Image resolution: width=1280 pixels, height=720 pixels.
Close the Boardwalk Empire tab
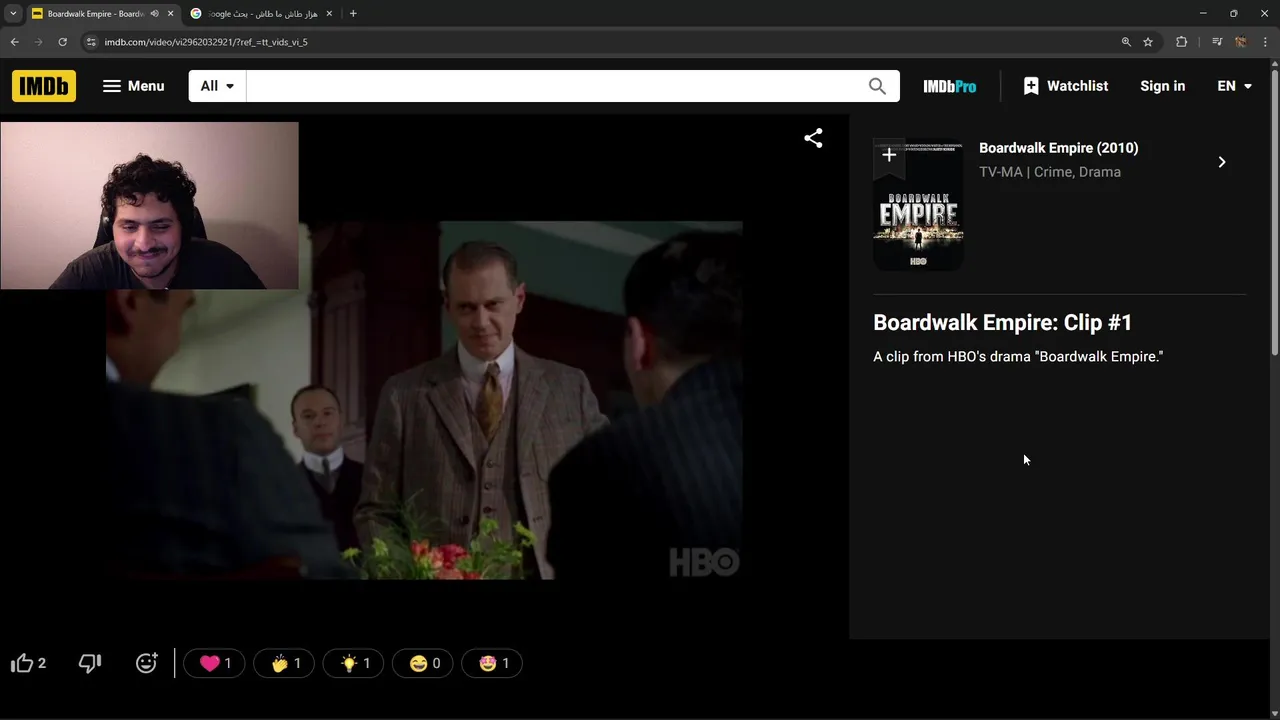pyautogui.click(x=169, y=14)
